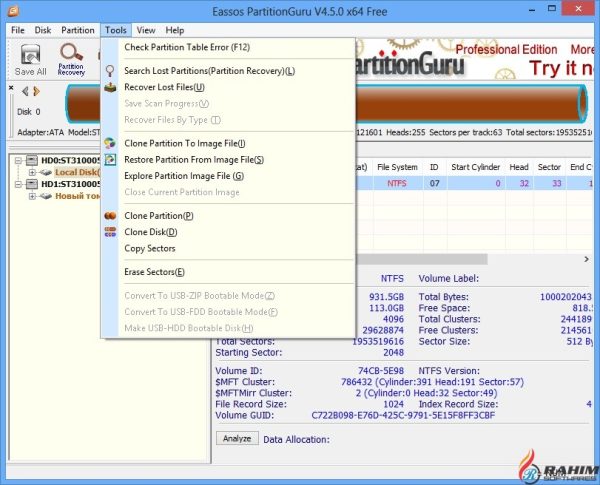Open the Help menu

(x=175, y=30)
